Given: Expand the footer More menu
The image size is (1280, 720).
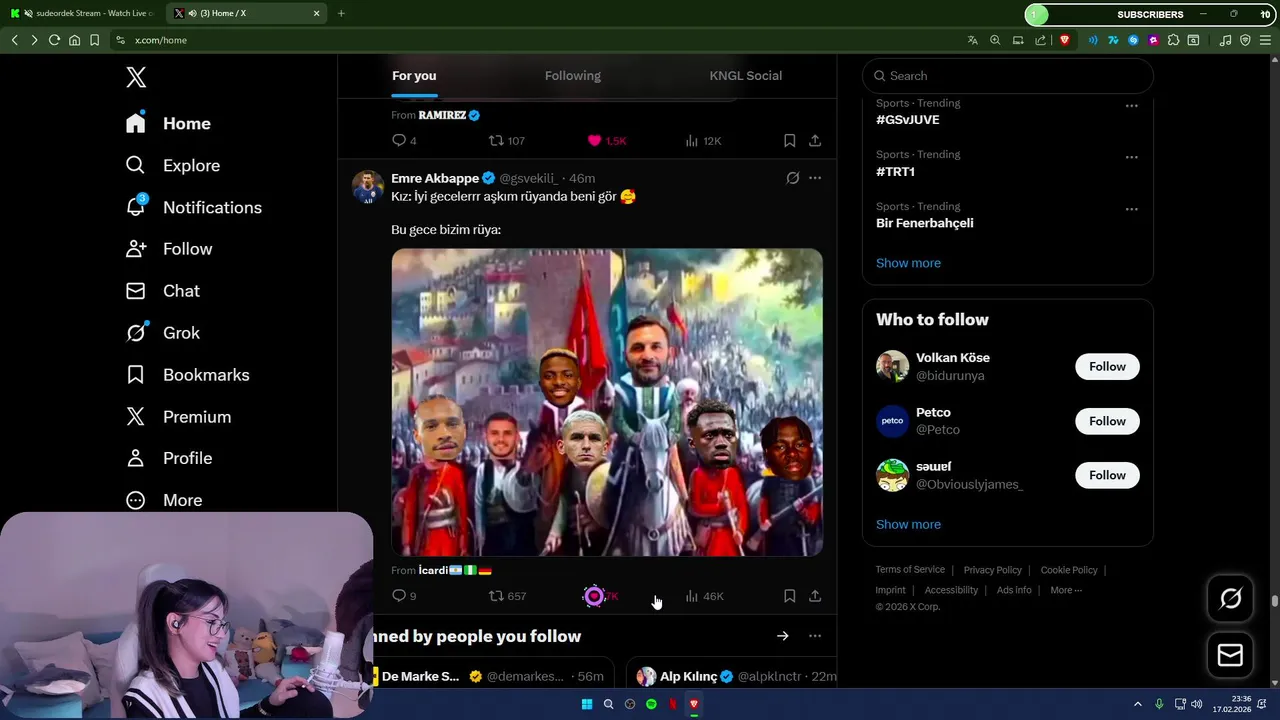Looking at the screenshot, I should pyautogui.click(x=1066, y=590).
